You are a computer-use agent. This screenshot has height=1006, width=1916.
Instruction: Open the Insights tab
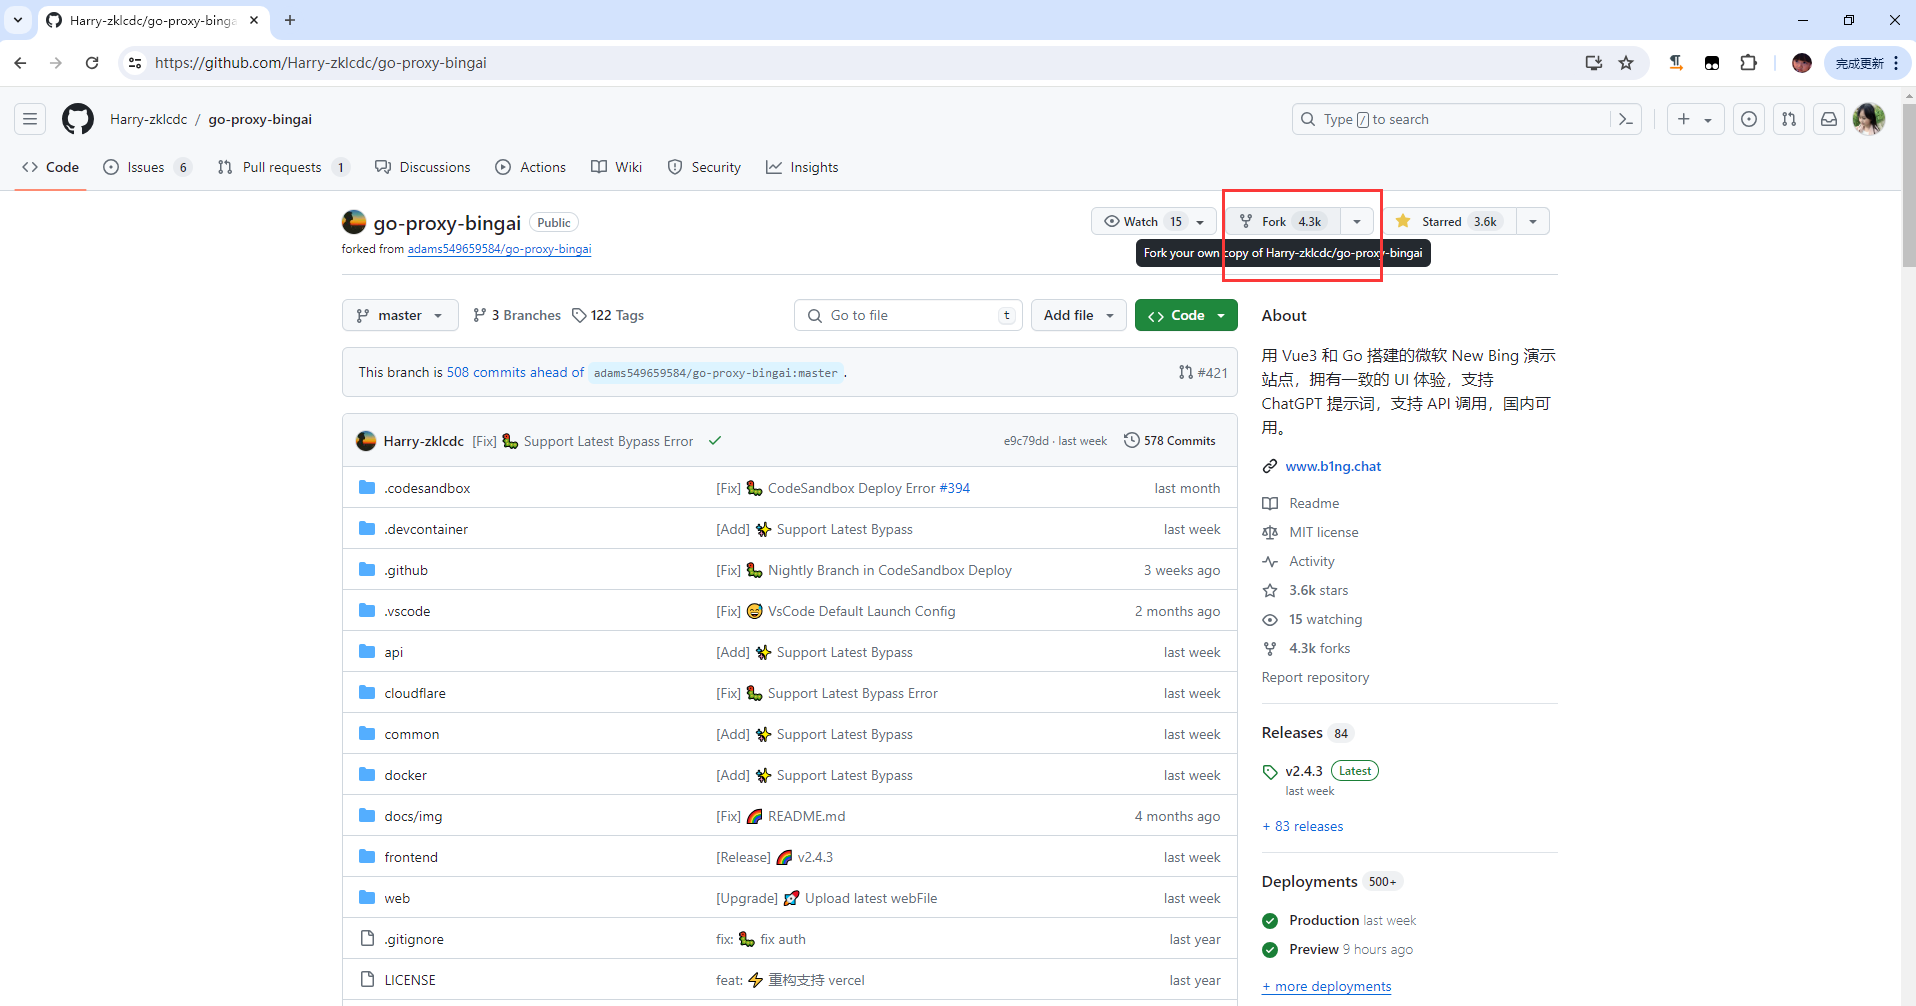pyautogui.click(x=802, y=167)
